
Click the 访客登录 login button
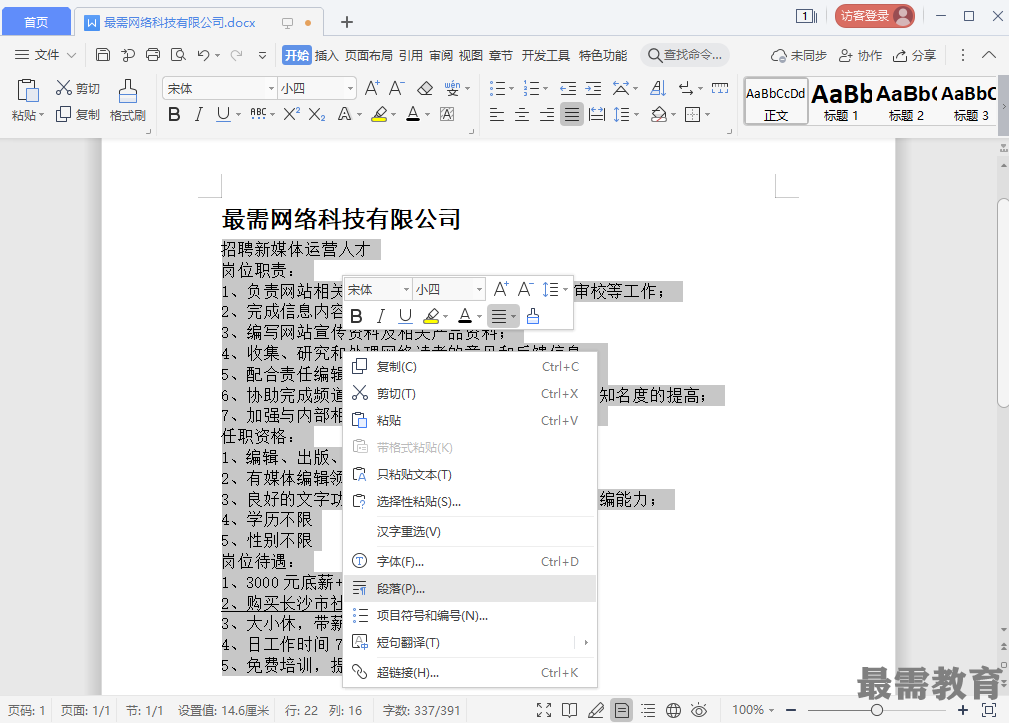pos(875,16)
